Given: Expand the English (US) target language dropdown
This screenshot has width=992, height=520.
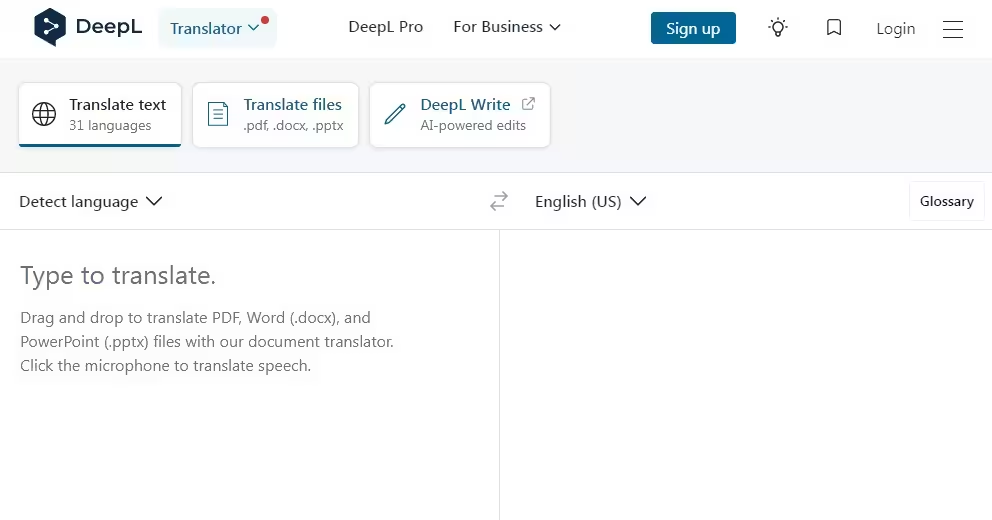Looking at the screenshot, I should 591,202.
